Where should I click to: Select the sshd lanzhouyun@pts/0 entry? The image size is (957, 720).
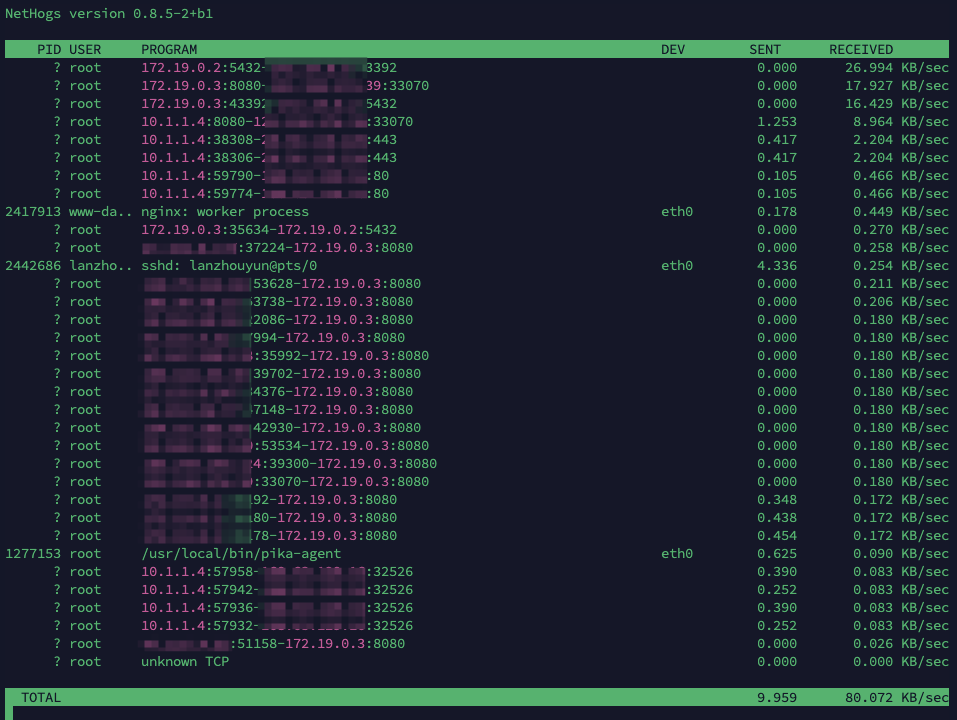coord(229,266)
